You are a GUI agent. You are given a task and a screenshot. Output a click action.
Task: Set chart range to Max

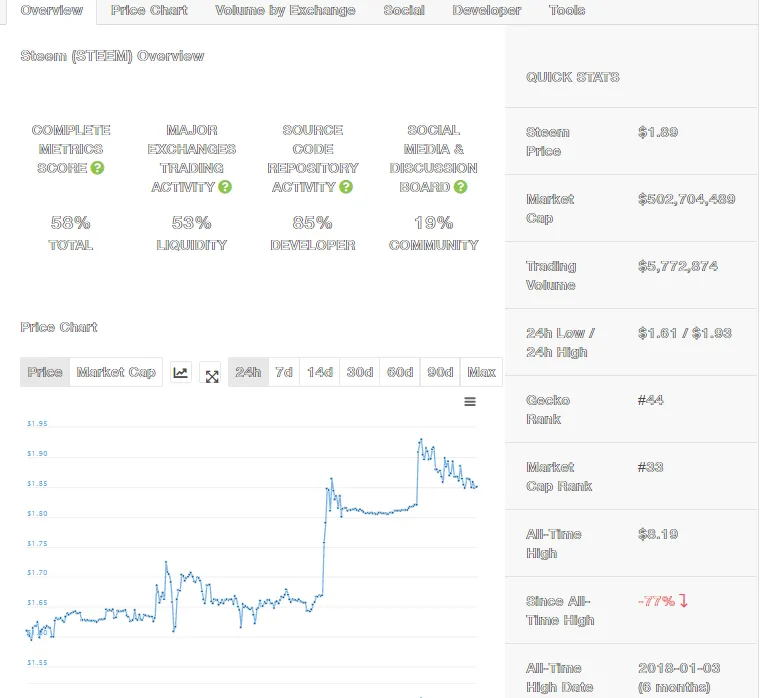tap(481, 372)
